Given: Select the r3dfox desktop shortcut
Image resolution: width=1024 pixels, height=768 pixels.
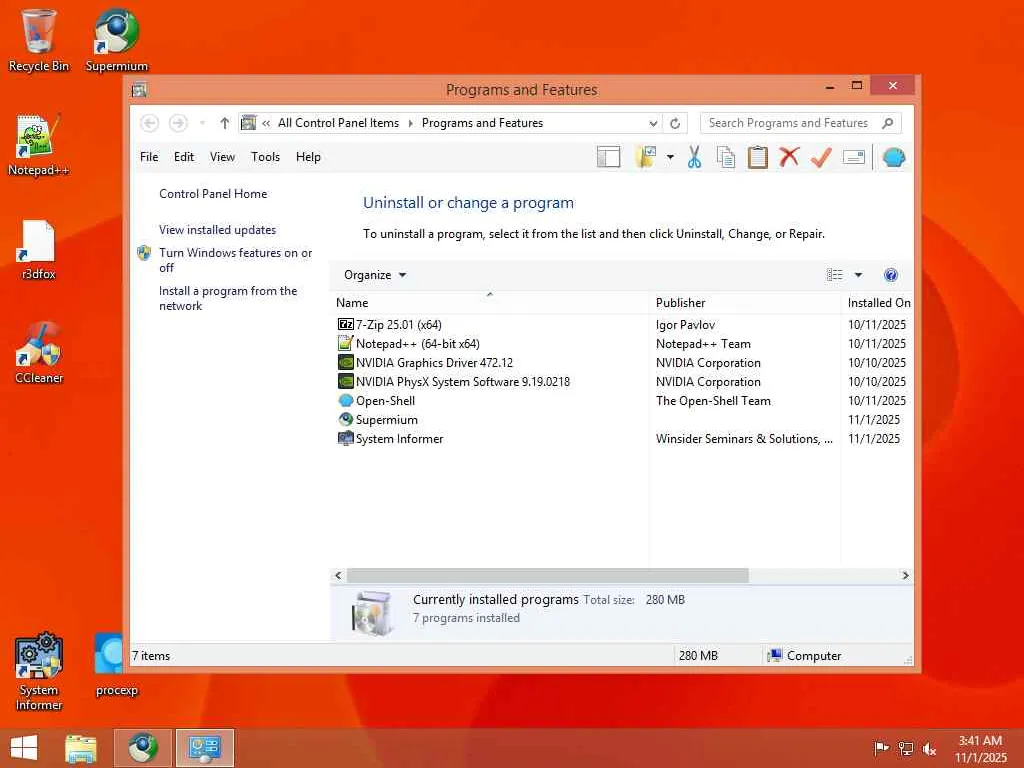Looking at the screenshot, I should [x=38, y=249].
